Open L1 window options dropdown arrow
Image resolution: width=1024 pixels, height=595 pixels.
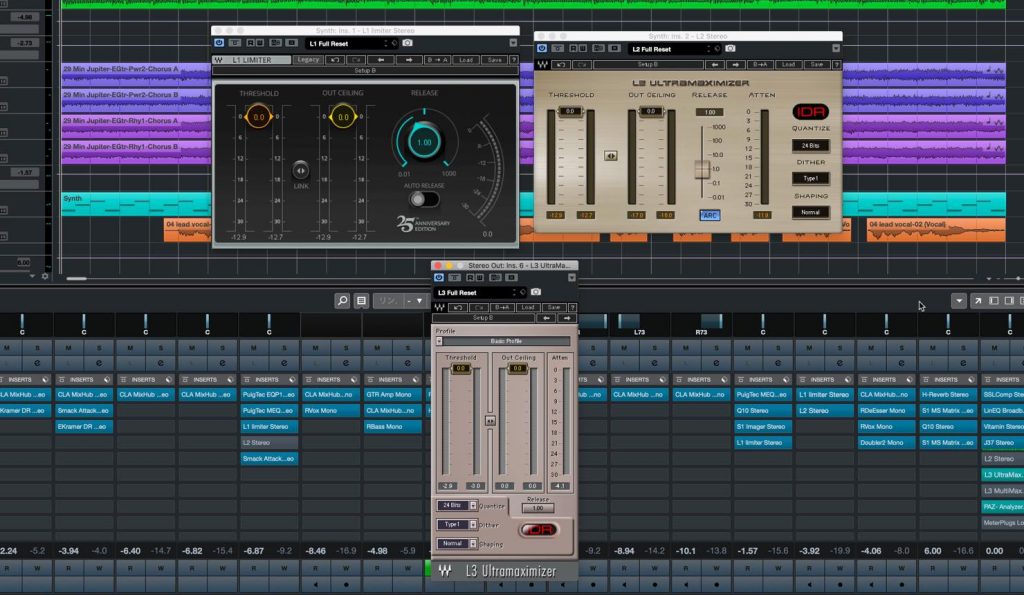[x=513, y=43]
